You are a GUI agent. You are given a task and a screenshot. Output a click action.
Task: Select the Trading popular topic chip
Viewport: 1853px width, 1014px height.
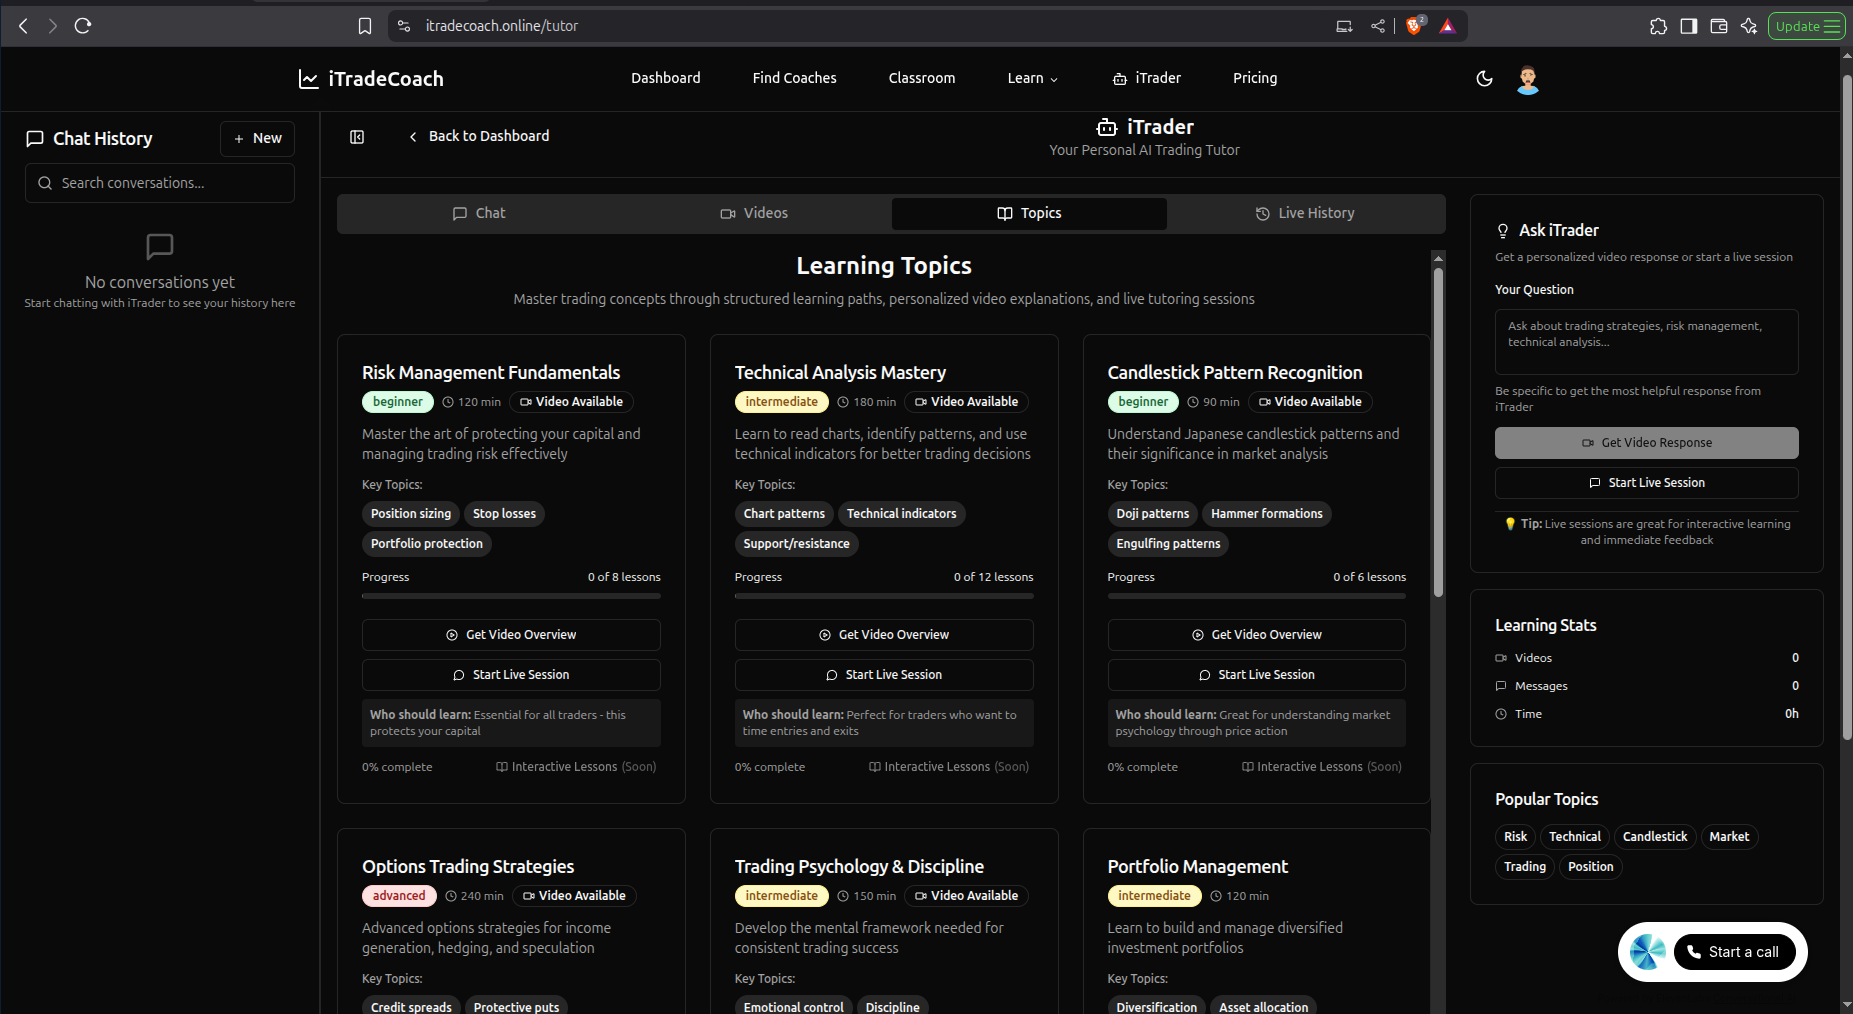coord(1525,867)
